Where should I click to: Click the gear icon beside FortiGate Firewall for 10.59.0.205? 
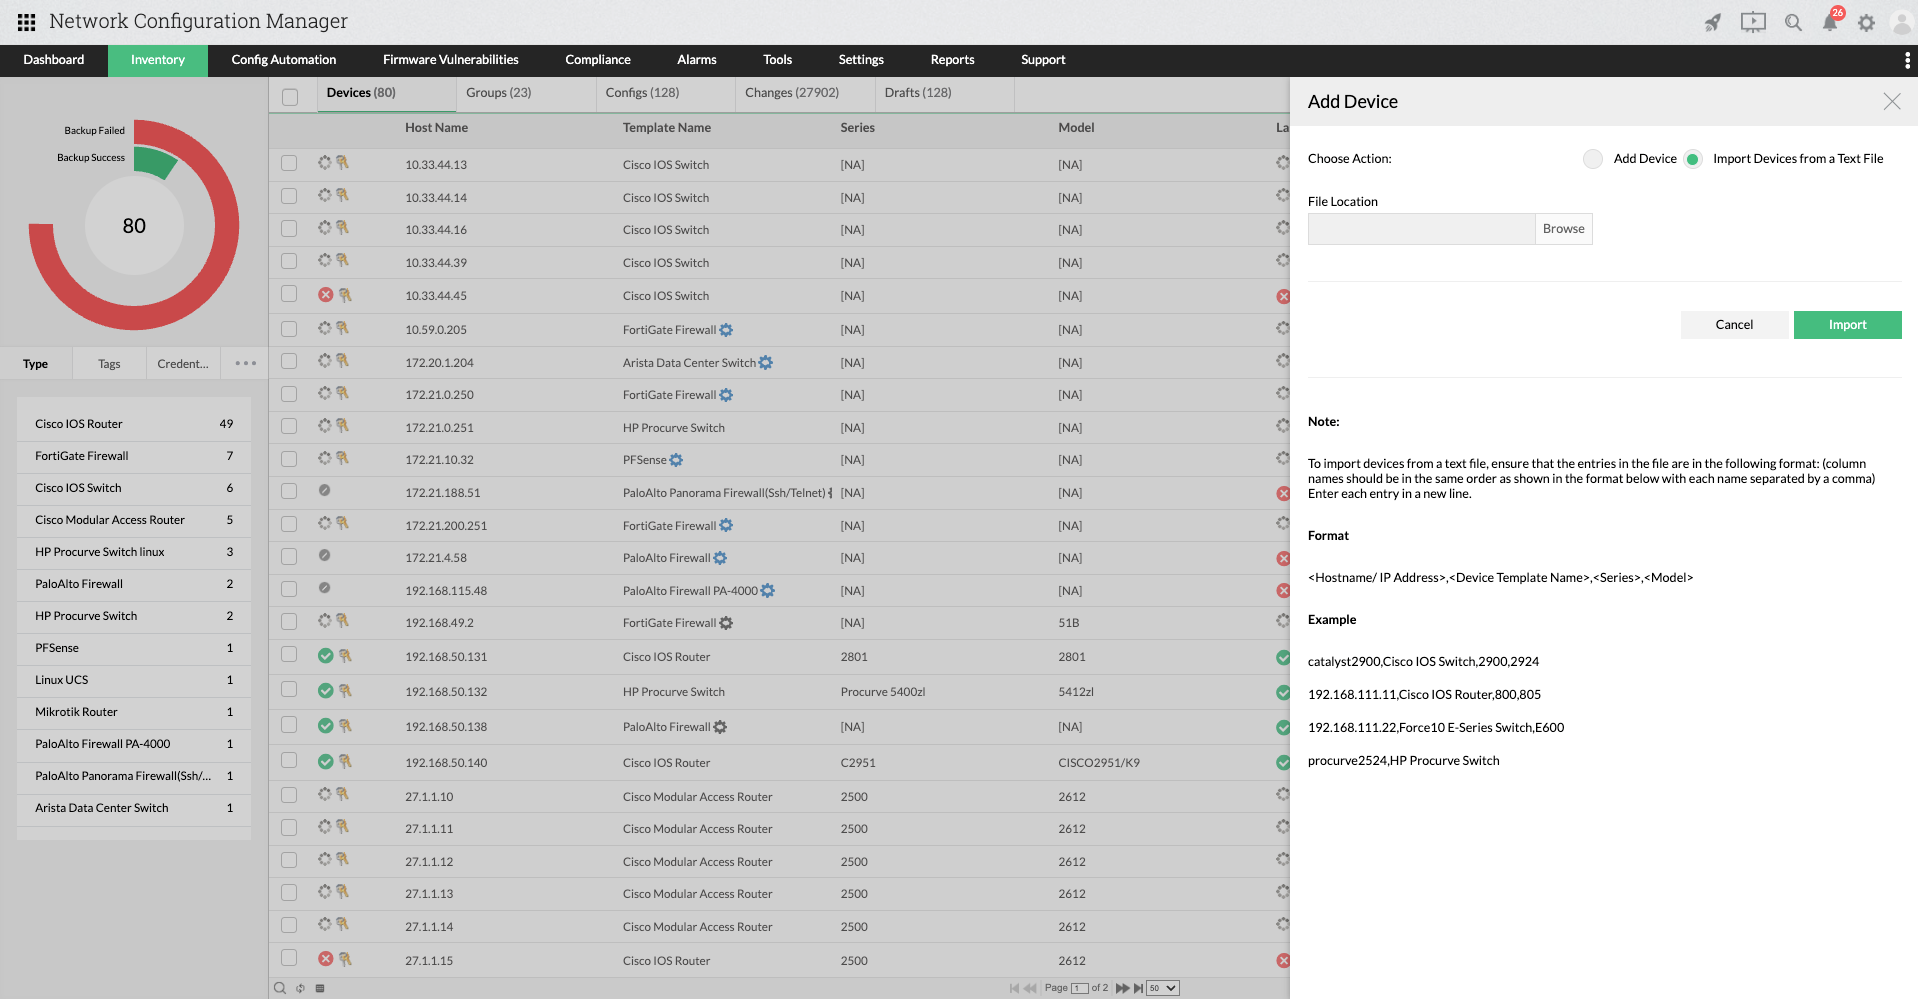click(726, 330)
